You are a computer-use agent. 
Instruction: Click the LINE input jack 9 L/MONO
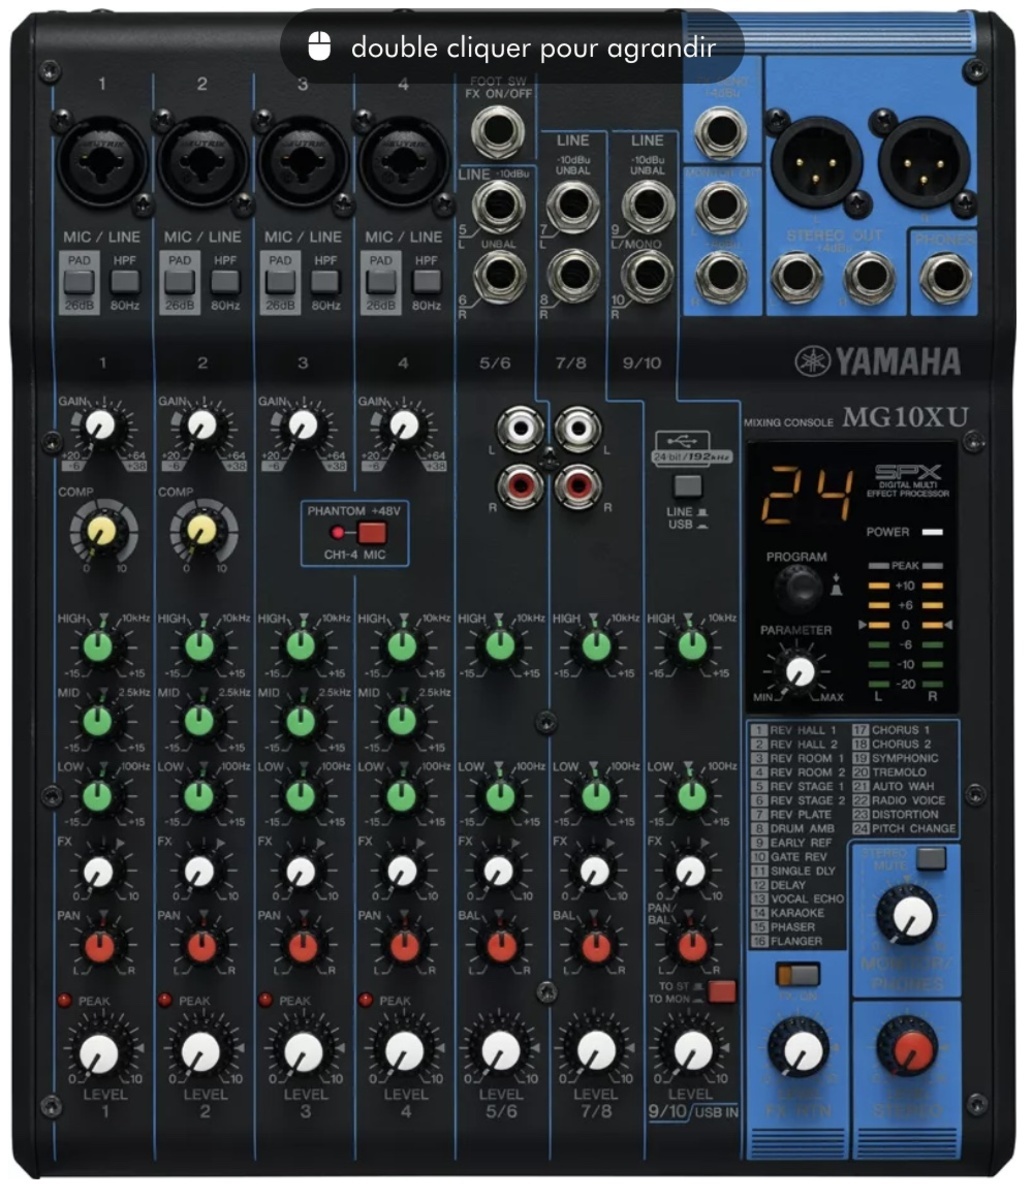tap(647, 208)
